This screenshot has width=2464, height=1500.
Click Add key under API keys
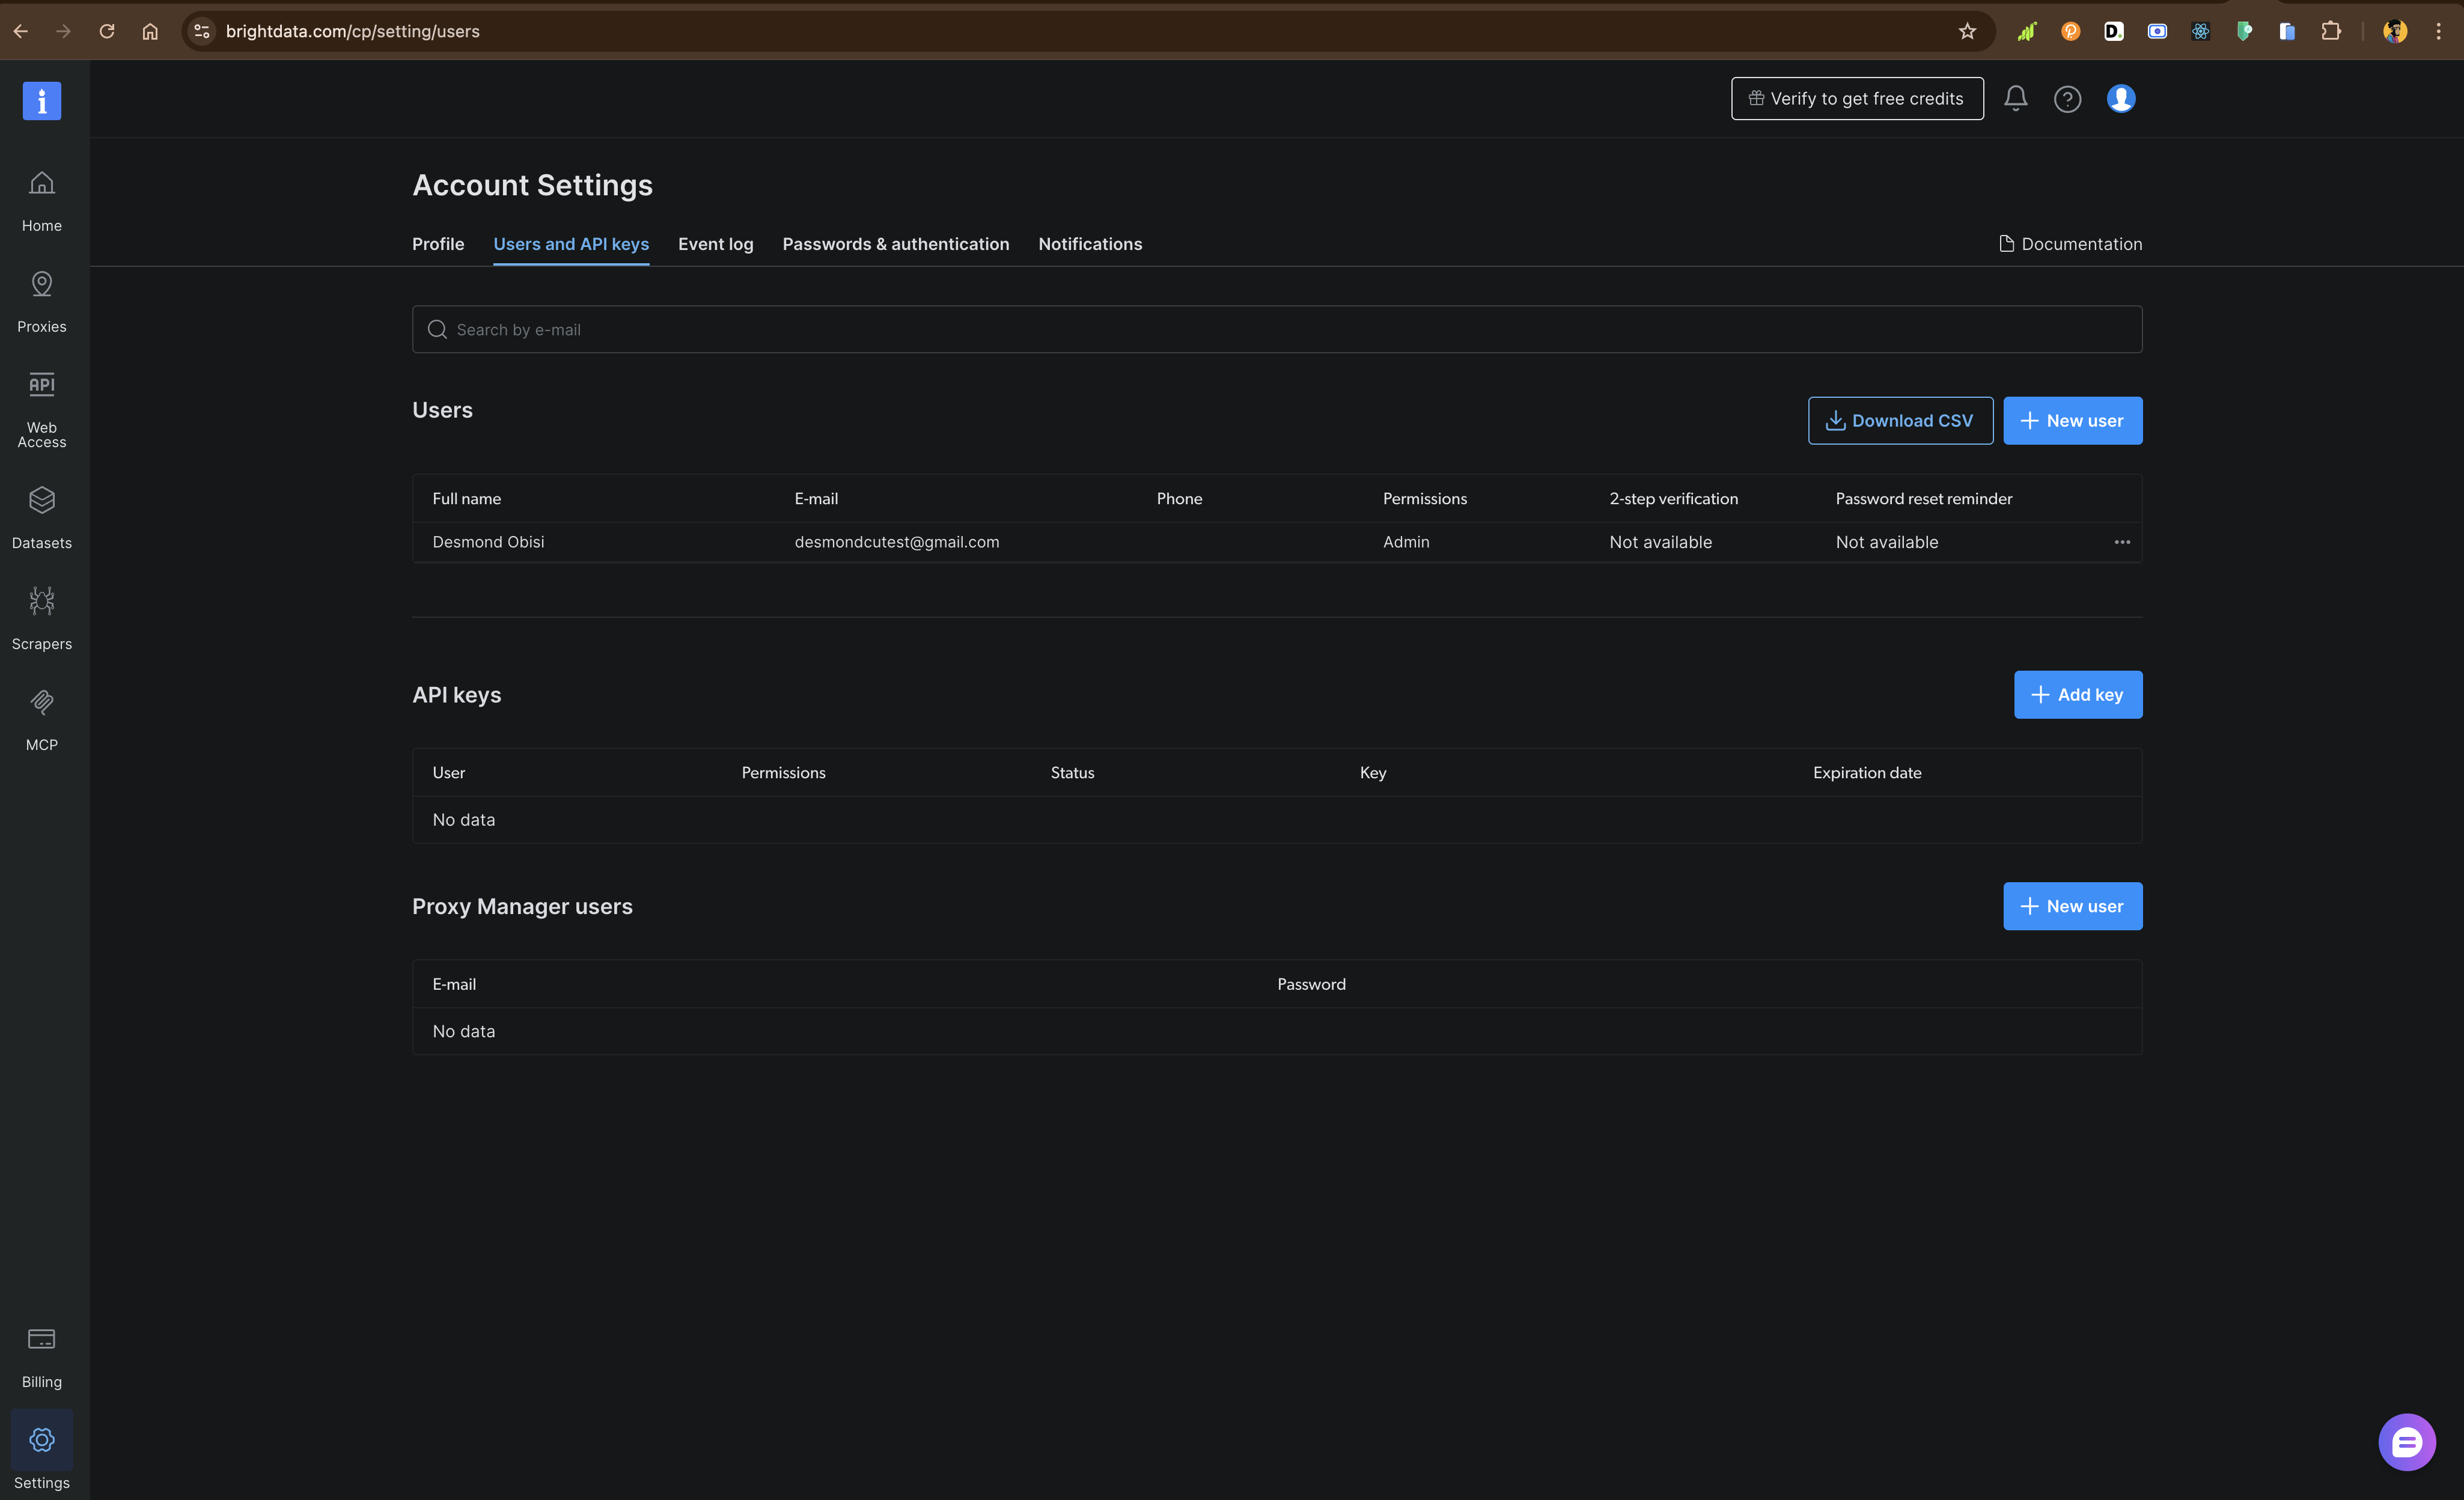(2078, 694)
